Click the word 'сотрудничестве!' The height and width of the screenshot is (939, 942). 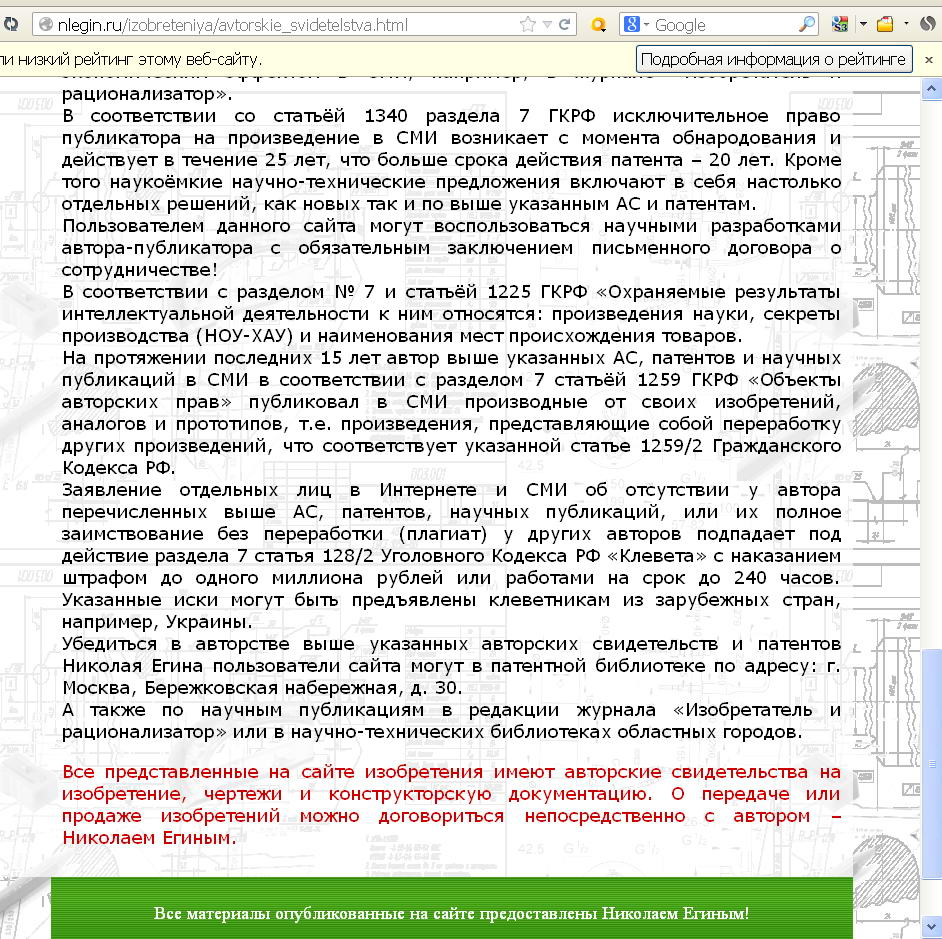click(139, 270)
